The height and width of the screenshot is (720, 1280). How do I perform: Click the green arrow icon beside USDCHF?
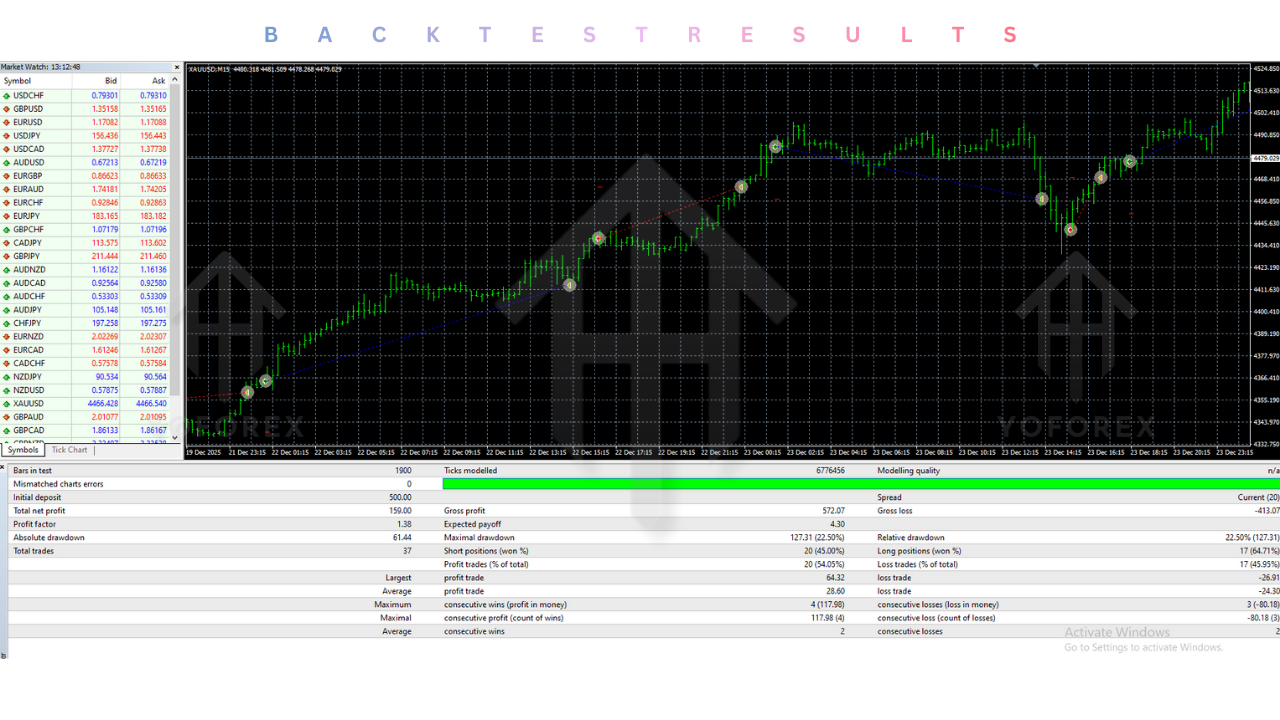click(x=7, y=95)
